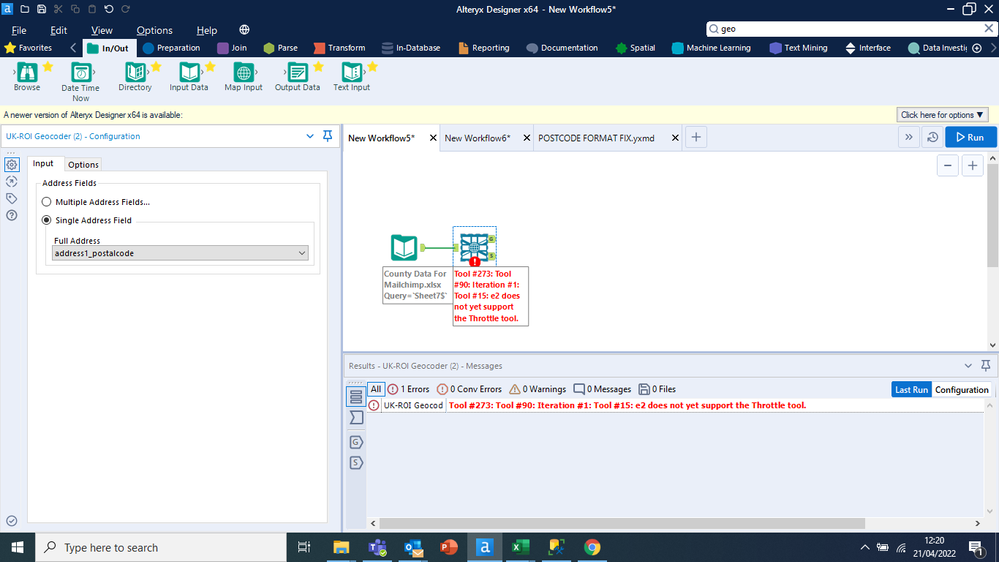The image size is (999, 562).
Task: Click horizontal scrollbar in Results pane
Action: [622, 523]
